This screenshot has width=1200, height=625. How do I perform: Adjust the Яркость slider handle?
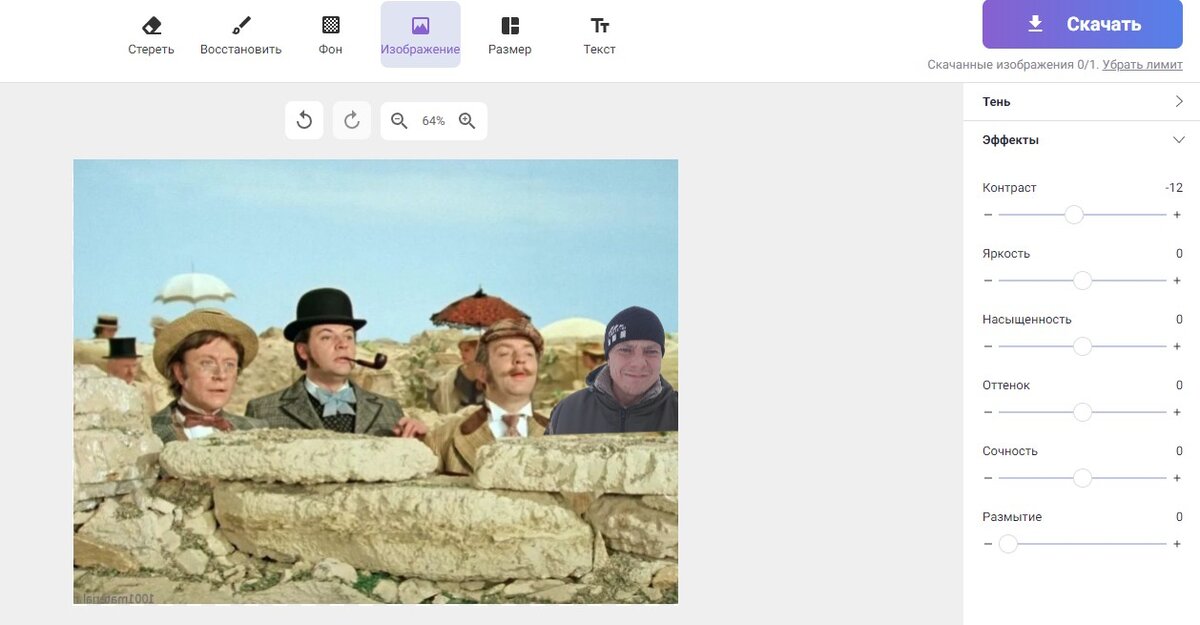point(1082,281)
